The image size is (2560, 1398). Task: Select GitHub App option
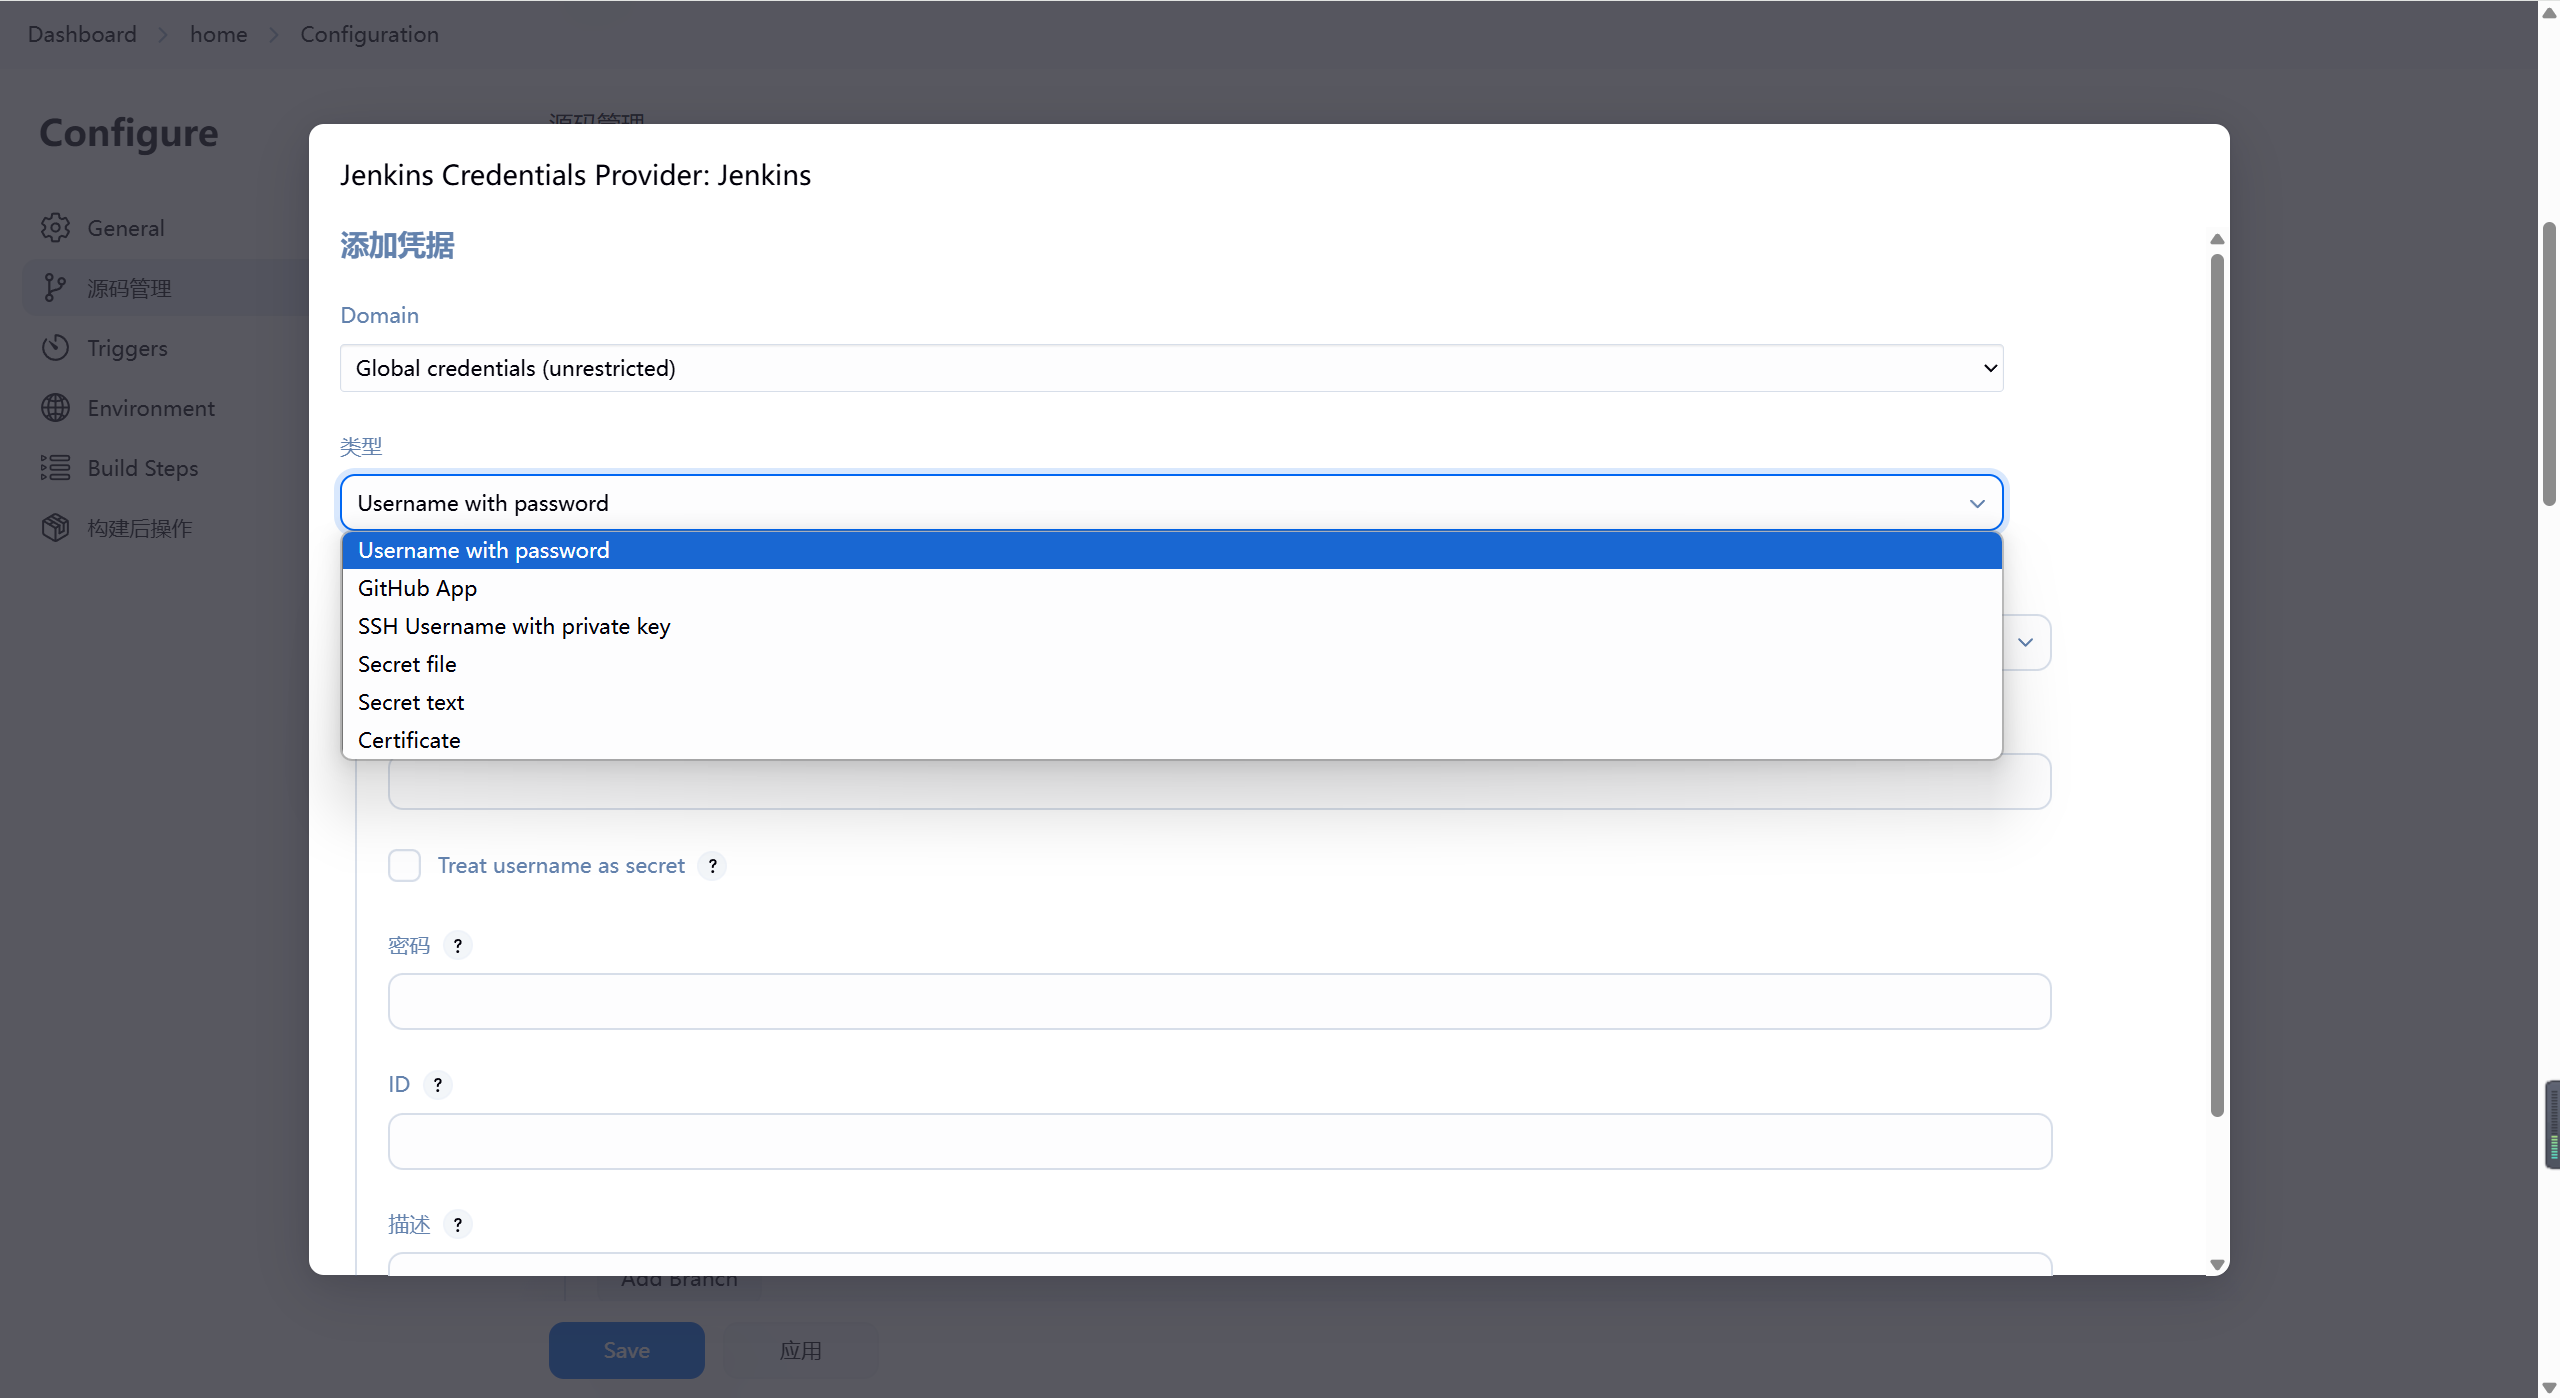(x=1172, y=589)
